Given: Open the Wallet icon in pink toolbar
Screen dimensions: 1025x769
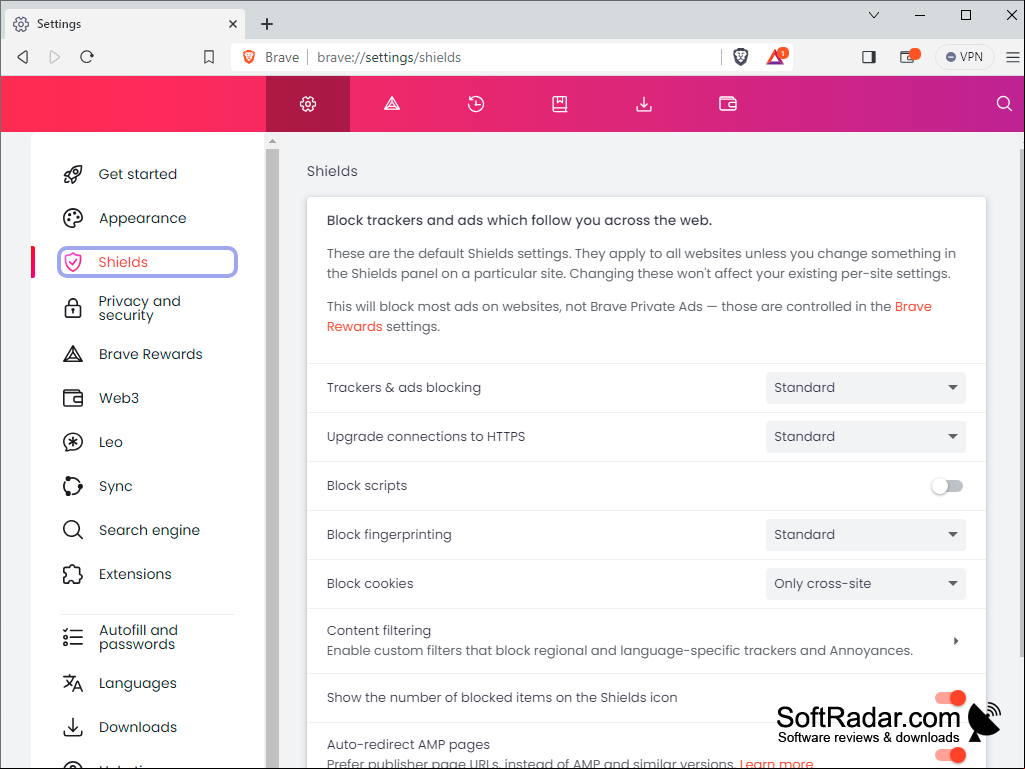Looking at the screenshot, I should [x=728, y=104].
